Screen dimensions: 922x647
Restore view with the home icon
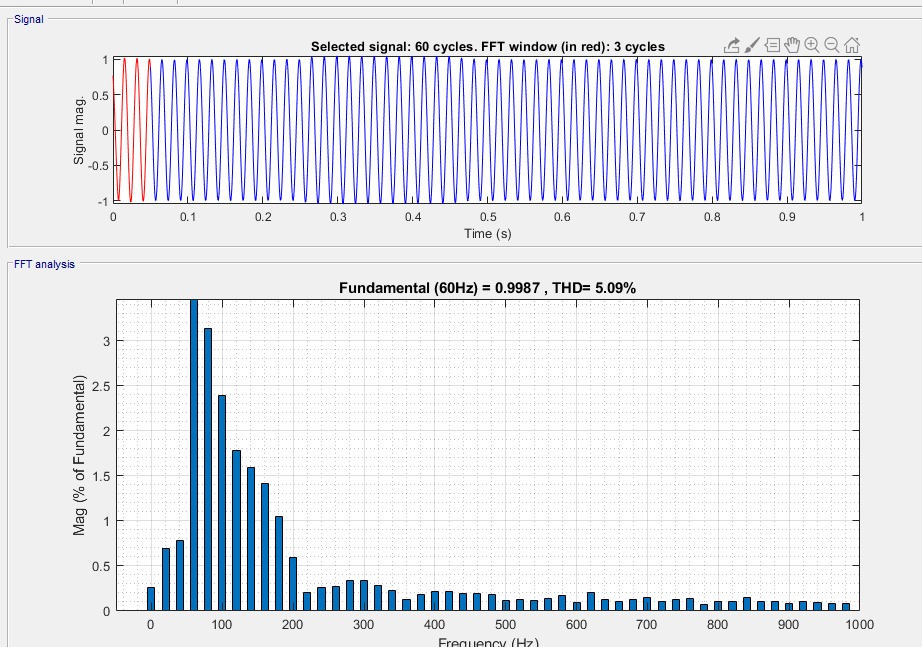[x=852, y=45]
